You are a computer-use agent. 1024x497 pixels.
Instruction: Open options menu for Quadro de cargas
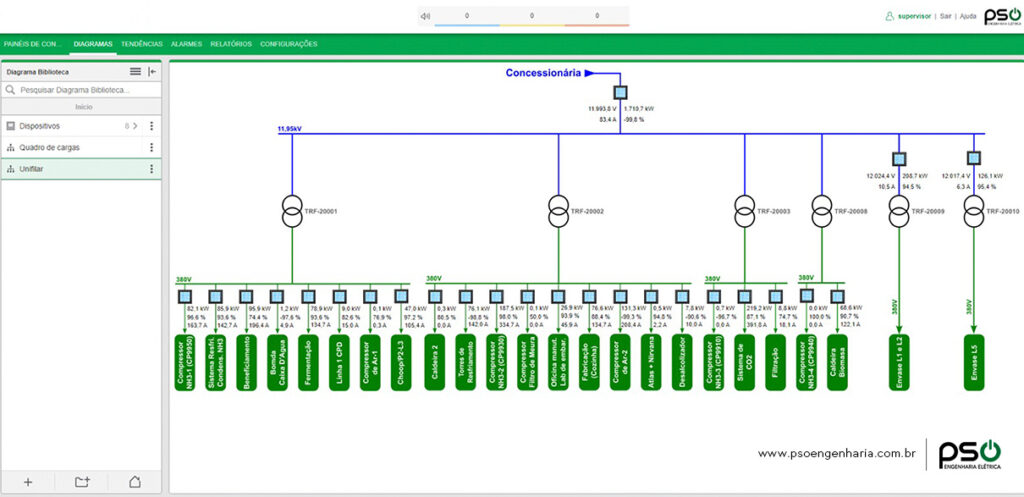click(152, 148)
